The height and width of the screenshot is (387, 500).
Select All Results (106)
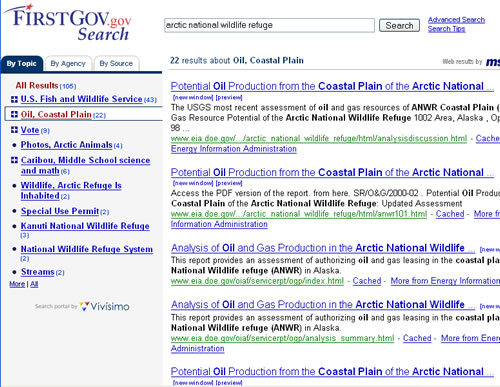pos(46,86)
